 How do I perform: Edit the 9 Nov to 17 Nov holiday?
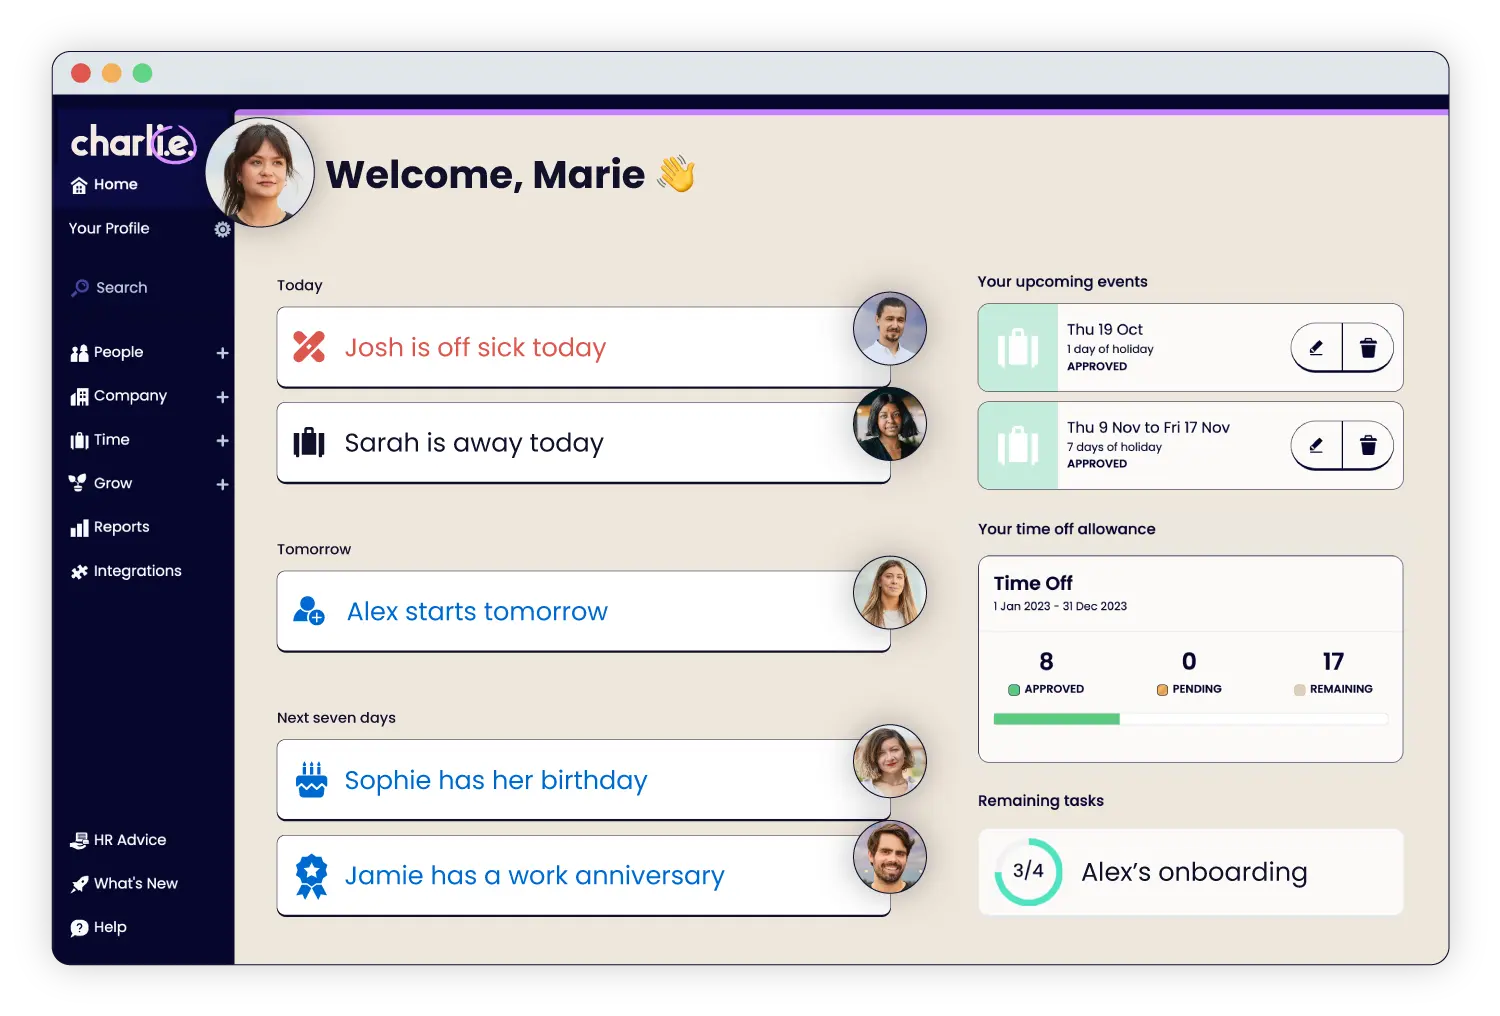click(1316, 446)
